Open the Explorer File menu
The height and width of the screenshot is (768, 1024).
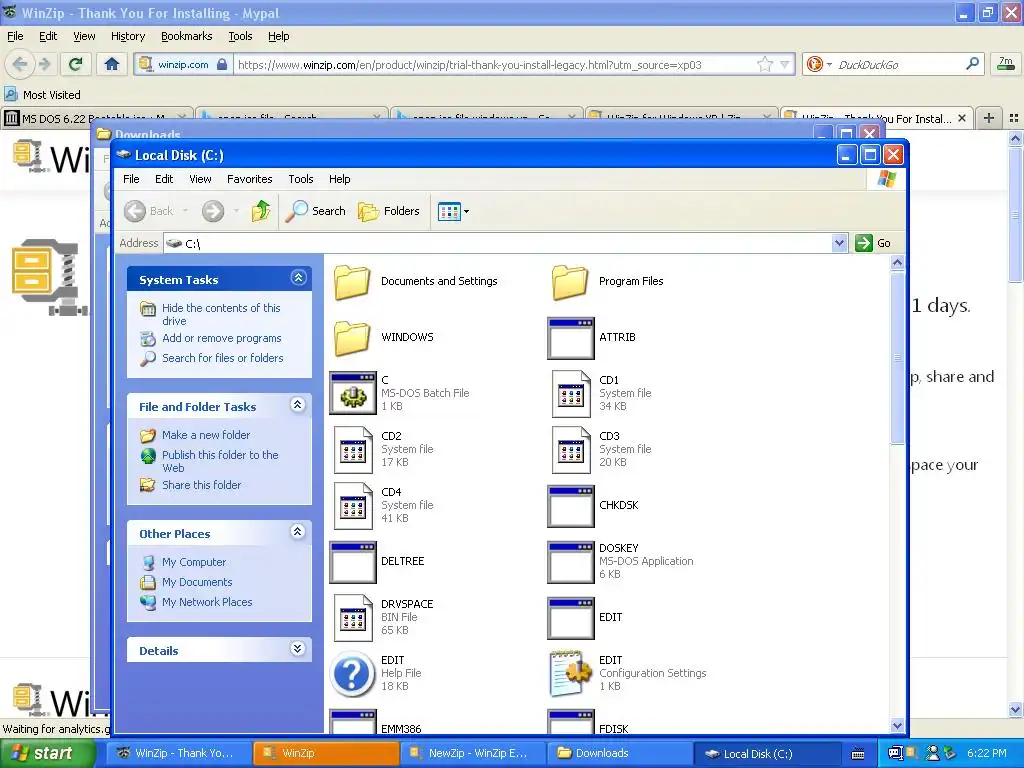tap(131, 179)
